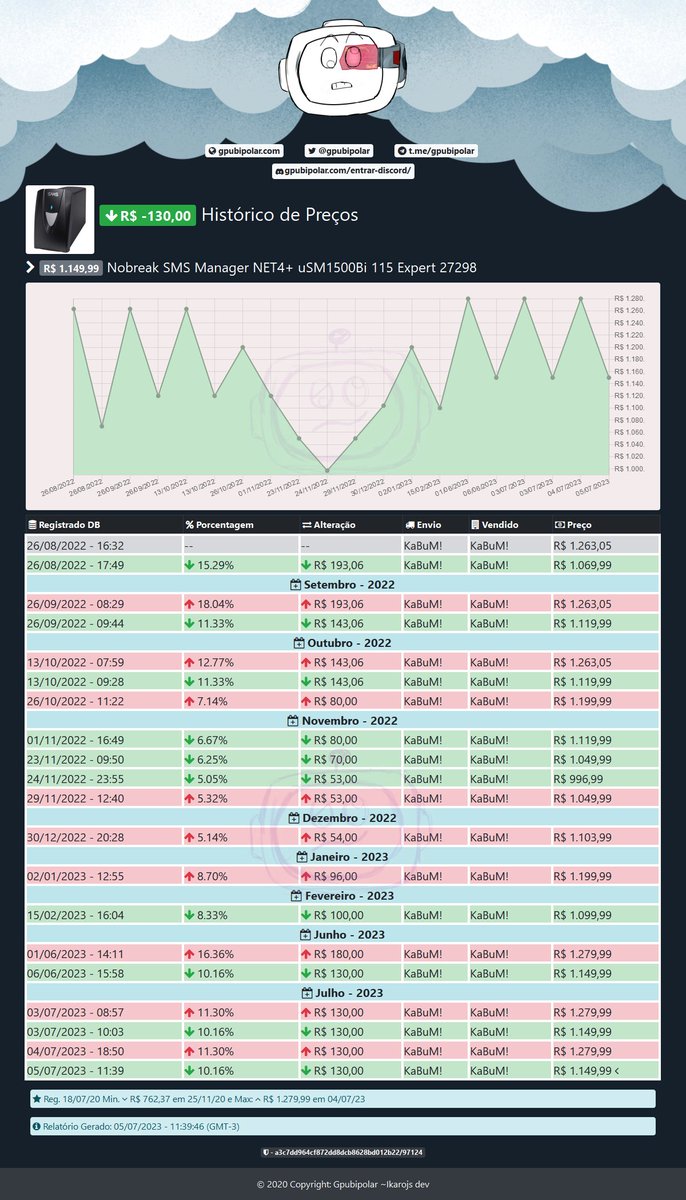Click the Relatório Gerado 05/07/2023 info bar
Screen dimensions: 686x1200
[x=342, y=1126]
